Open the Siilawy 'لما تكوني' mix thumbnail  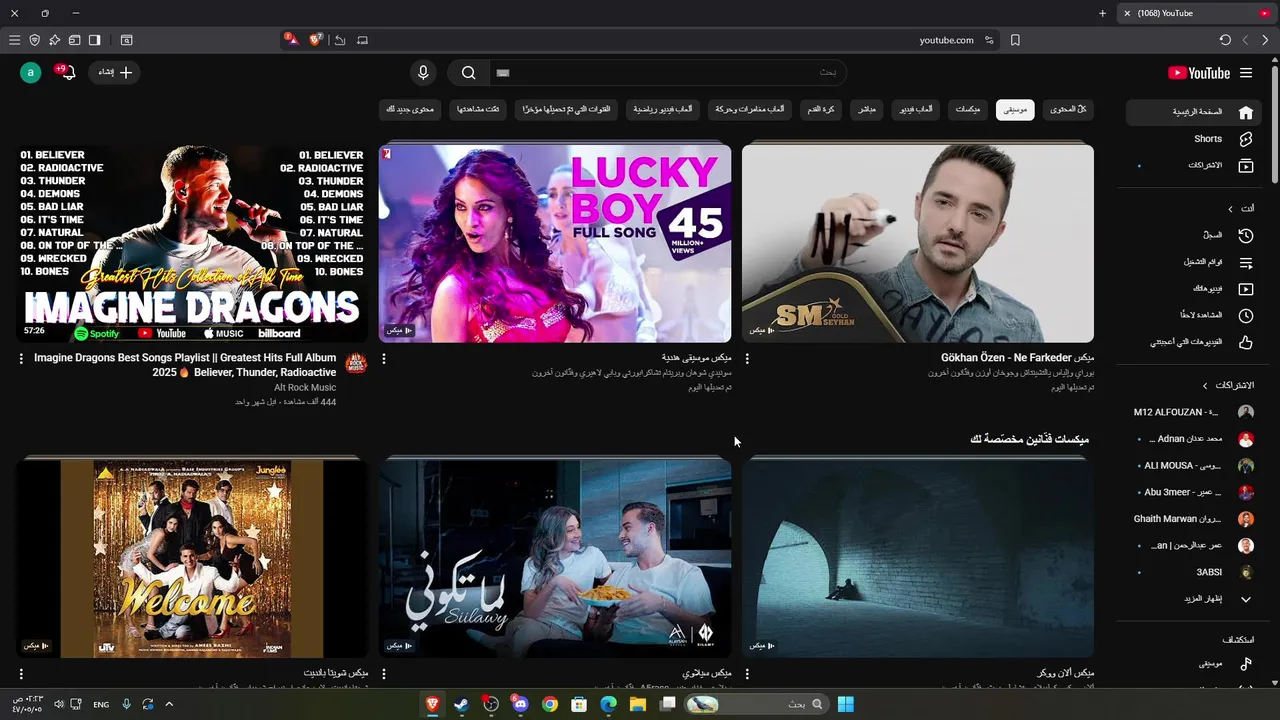tap(555, 558)
